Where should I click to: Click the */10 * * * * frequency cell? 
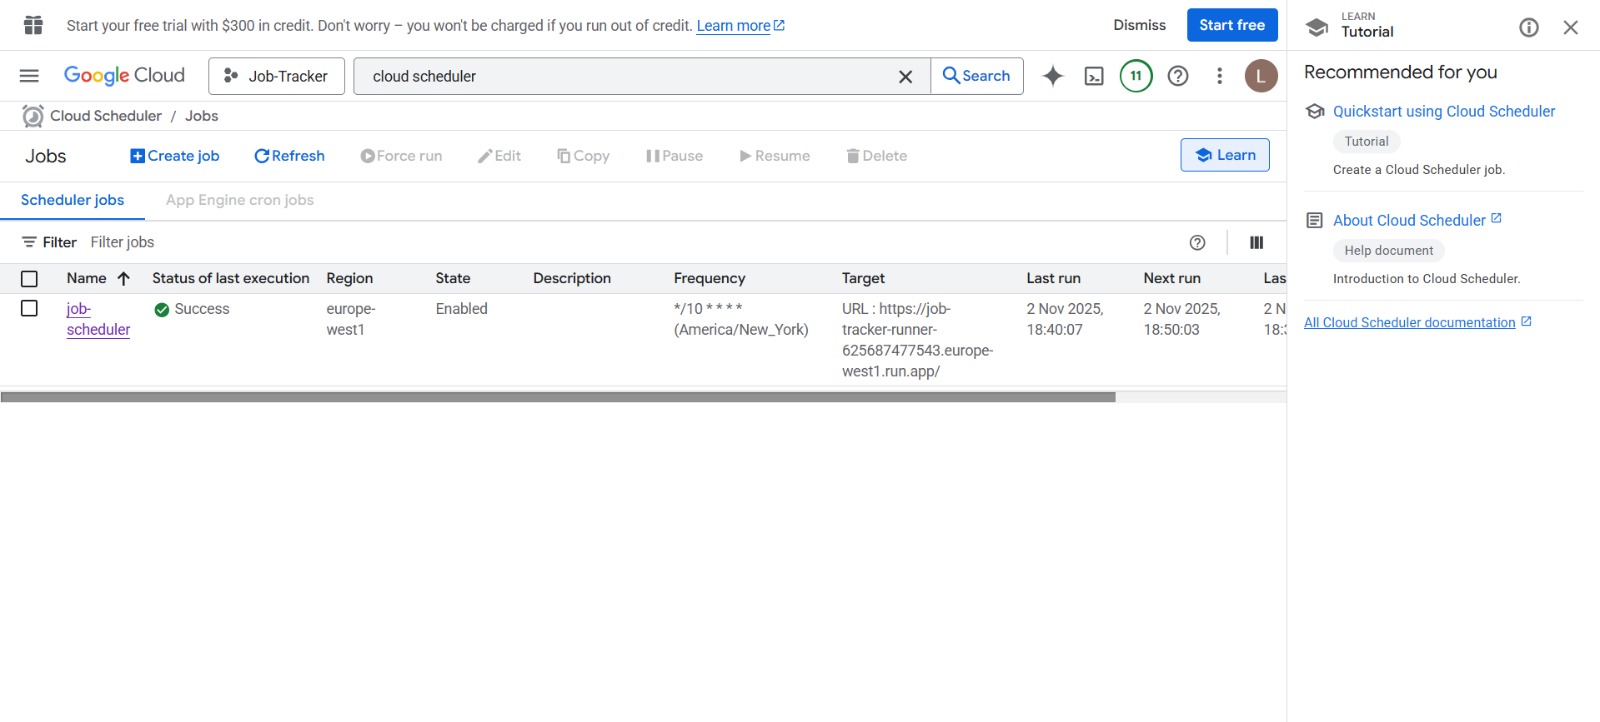click(x=741, y=319)
